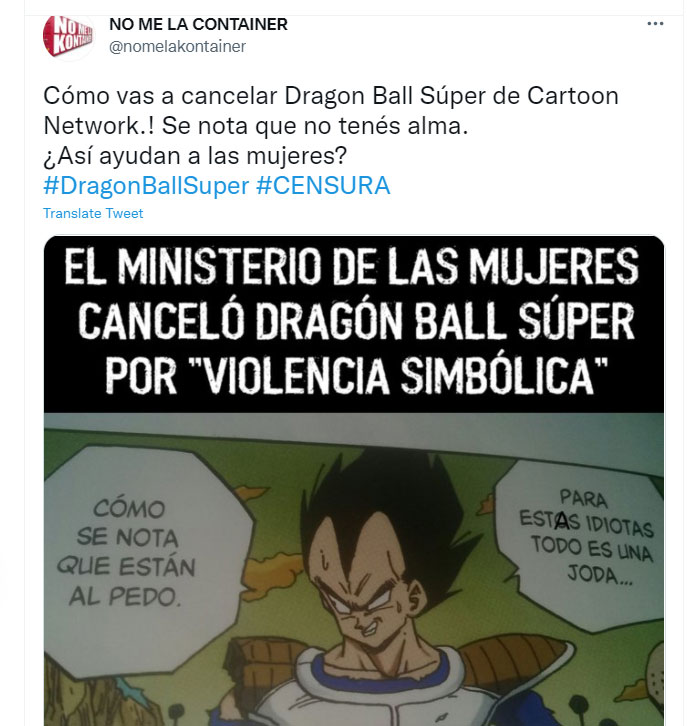Open the #CENSURA hashtag

323,186
